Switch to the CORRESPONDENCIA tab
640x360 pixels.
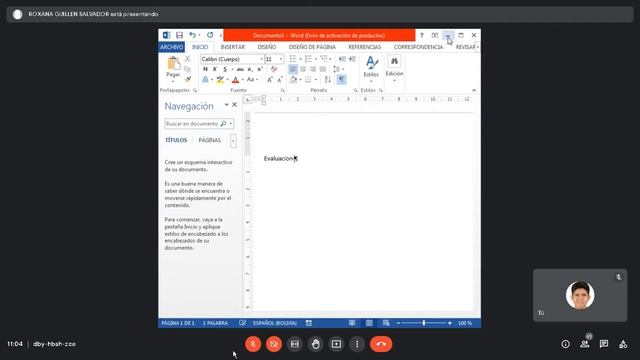point(418,47)
